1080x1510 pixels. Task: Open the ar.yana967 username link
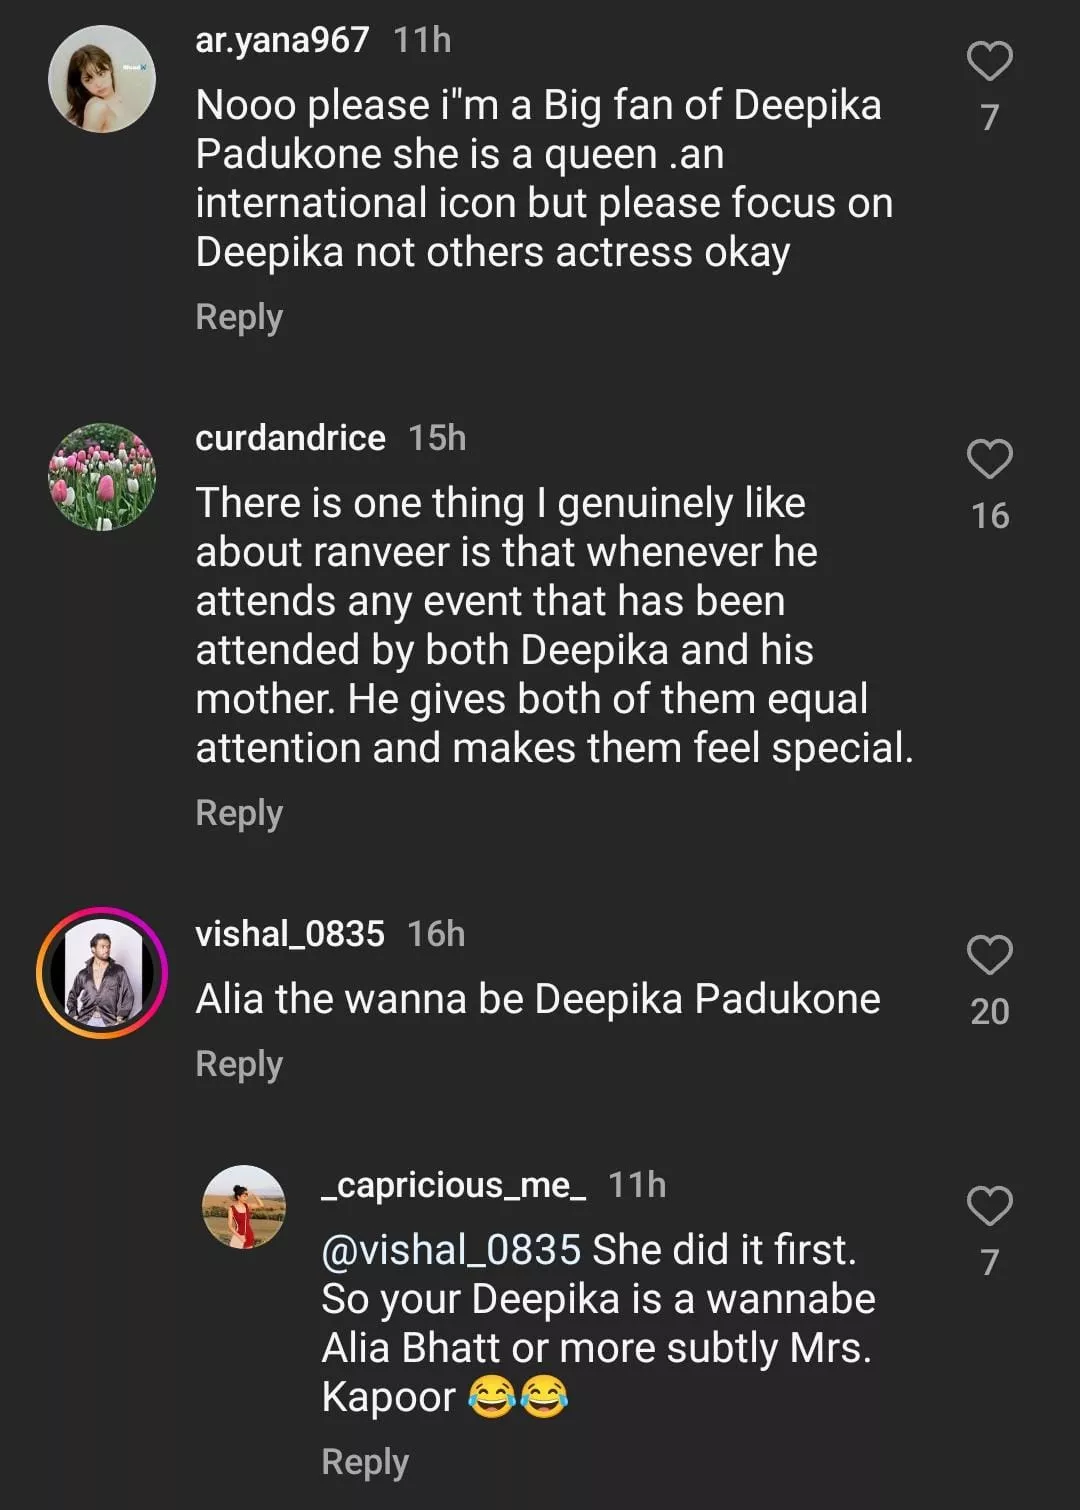coord(282,40)
